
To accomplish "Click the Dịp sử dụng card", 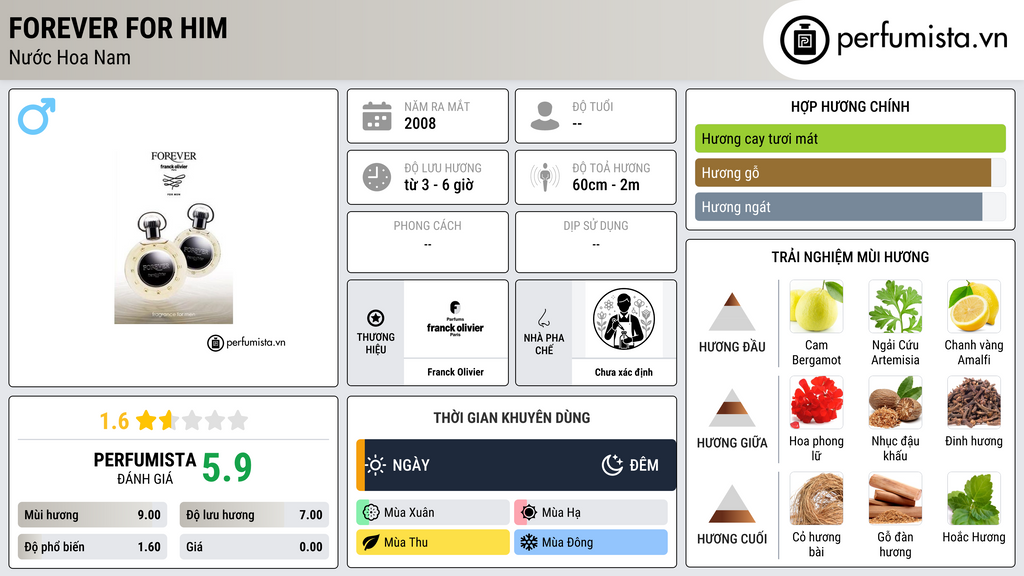I will coord(596,242).
